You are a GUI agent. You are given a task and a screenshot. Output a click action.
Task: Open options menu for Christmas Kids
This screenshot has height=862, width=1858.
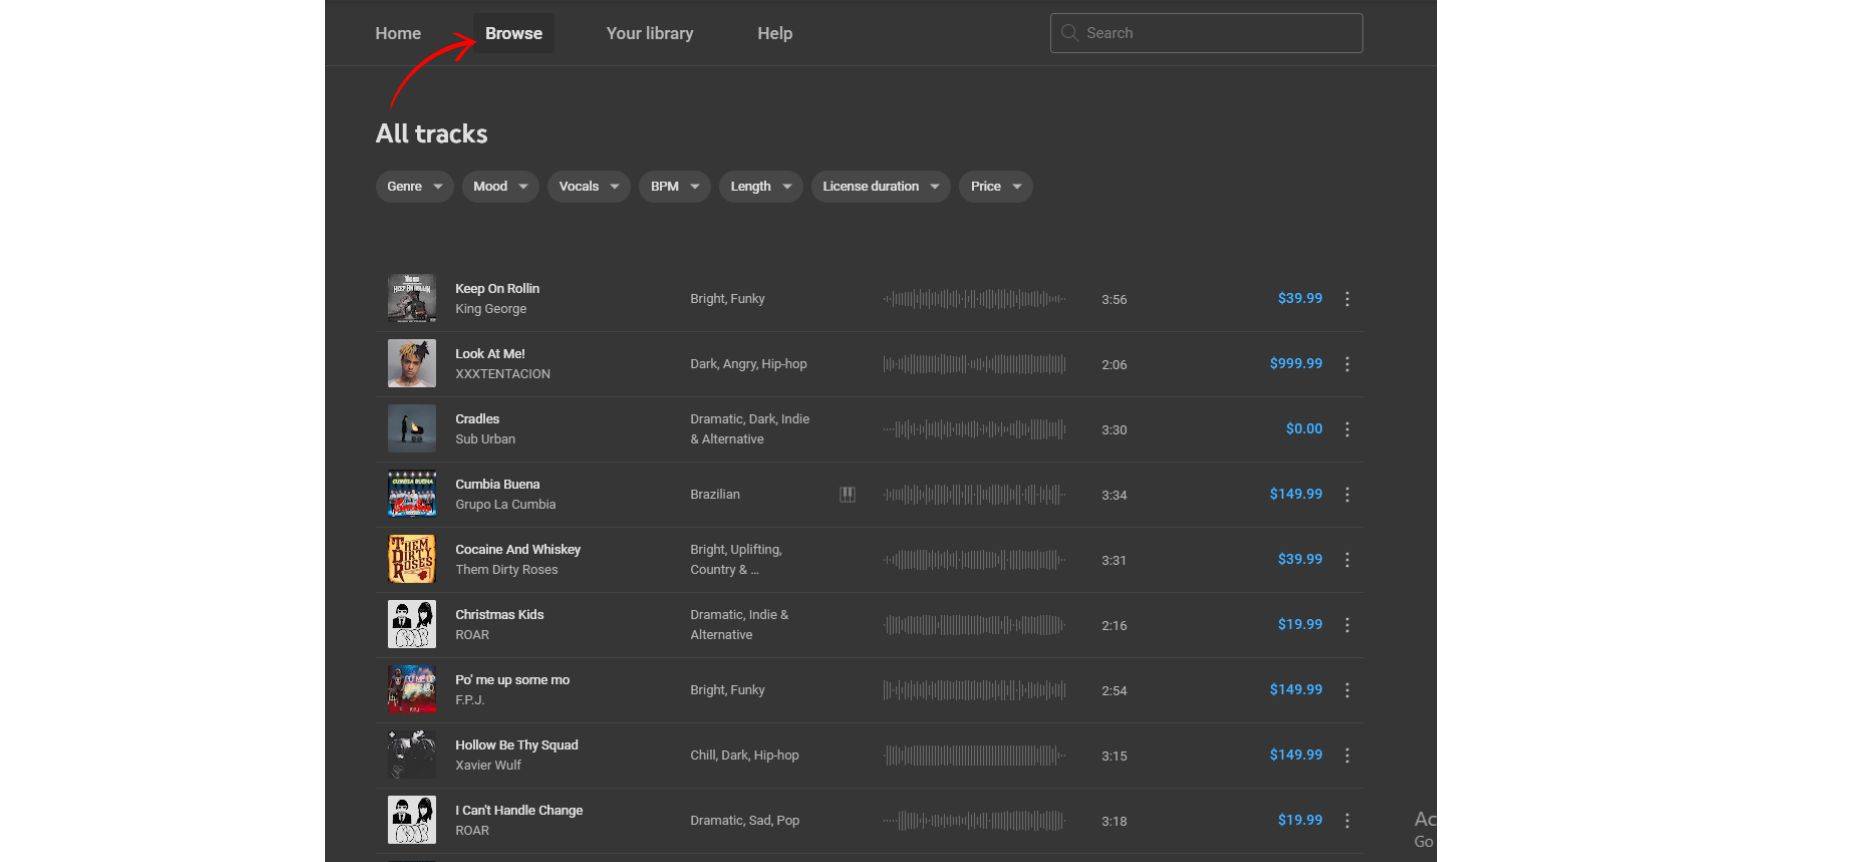[x=1347, y=625]
